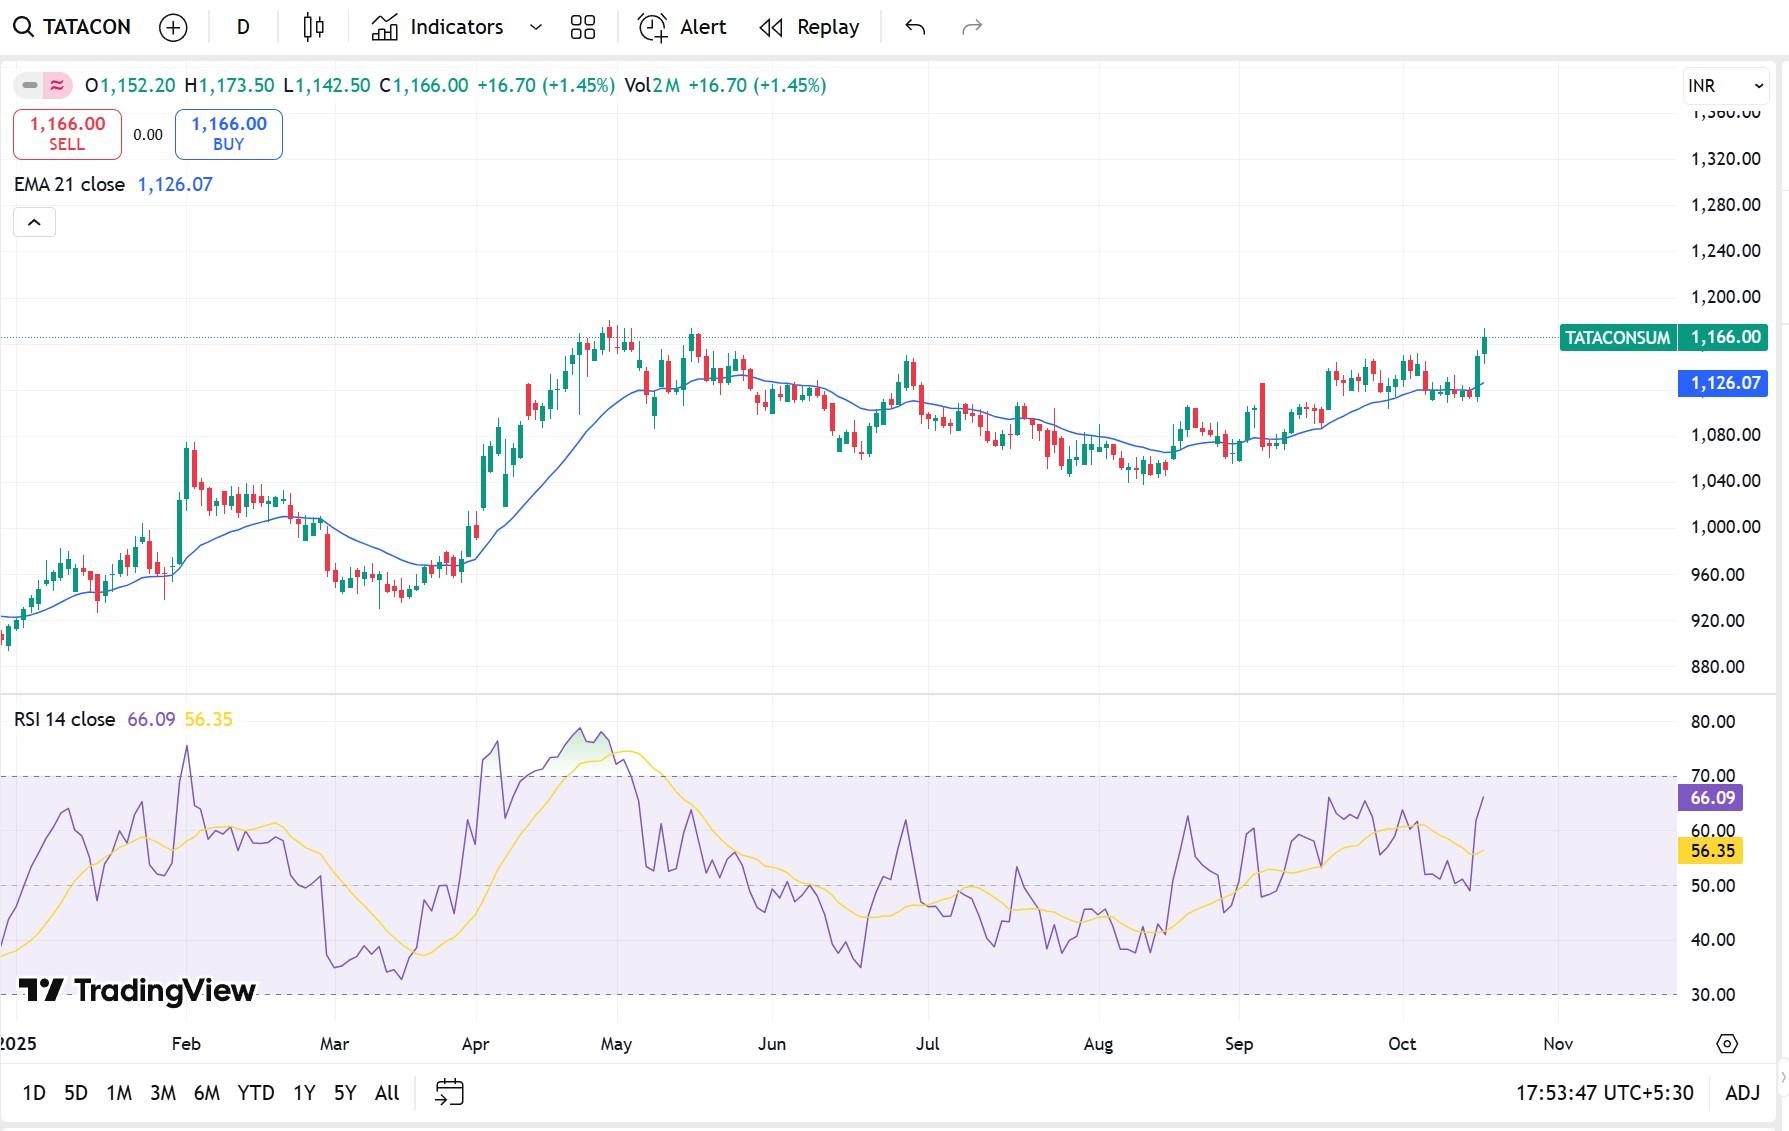Toggle the gray flag status pill
The image size is (1789, 1131).
tap(29, 86)
